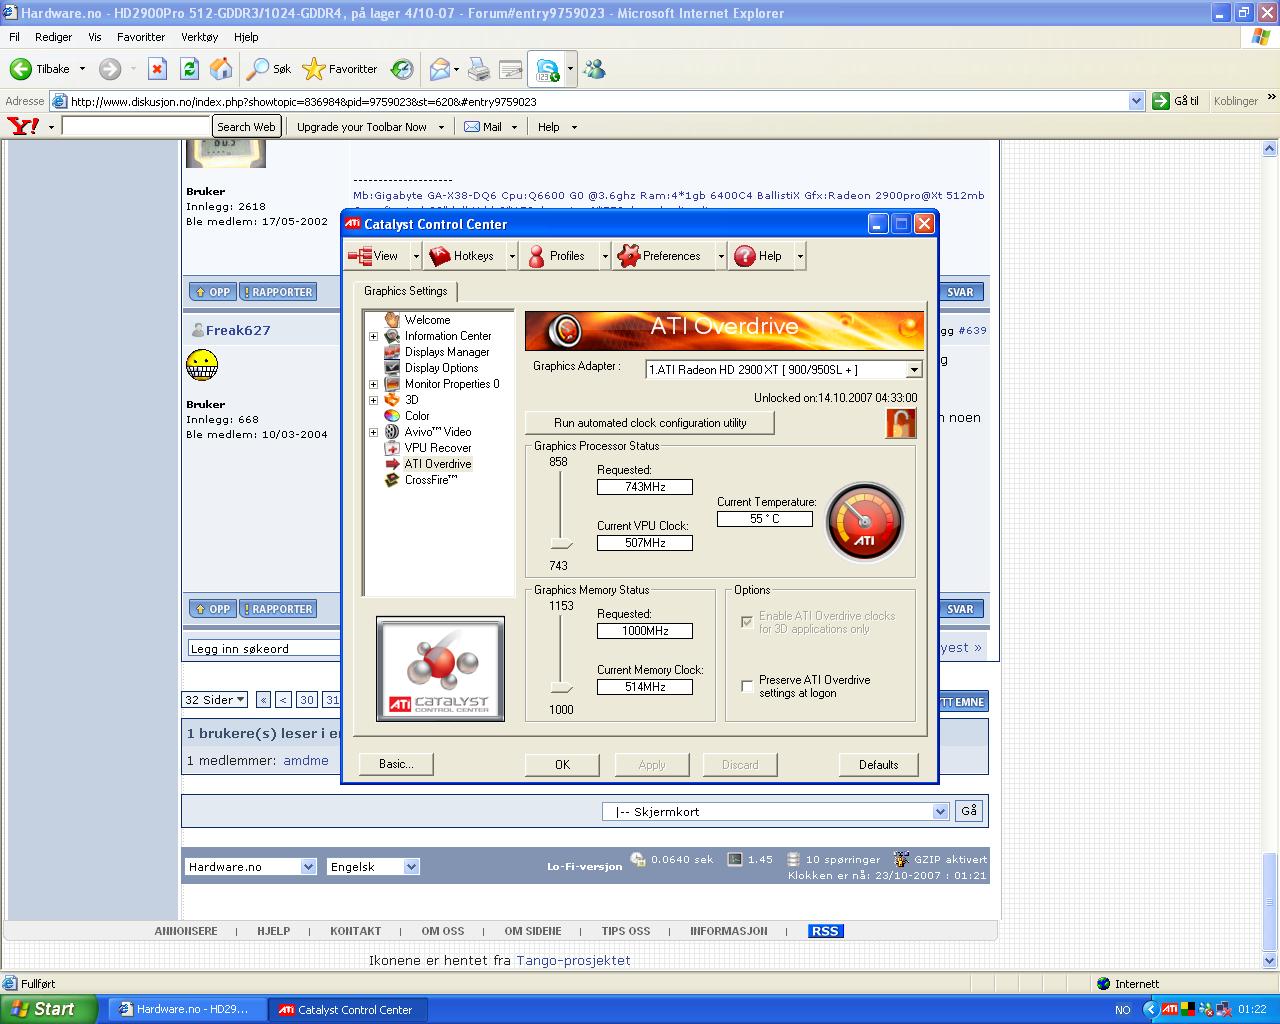Click the ATI tray icon in taskbar
This screenshot has height=1024, width=1280.
tap(1169, 1010)
